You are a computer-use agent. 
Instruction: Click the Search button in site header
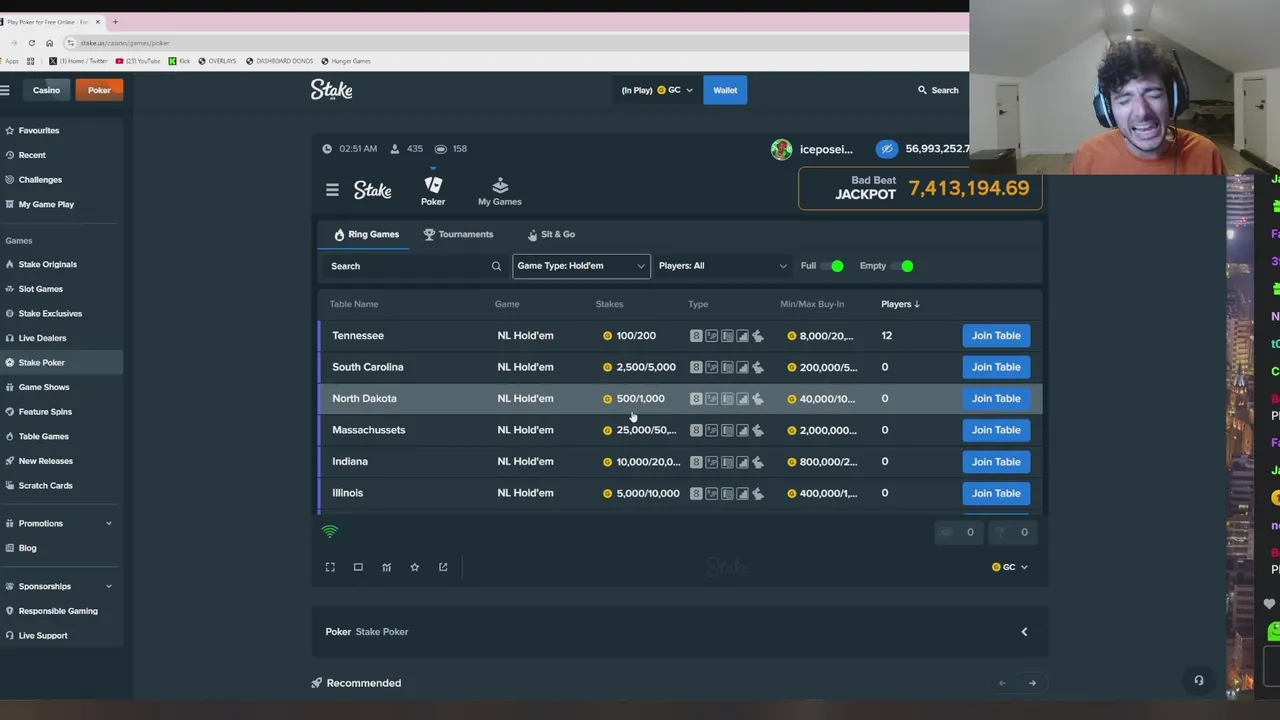click(938, 90)
